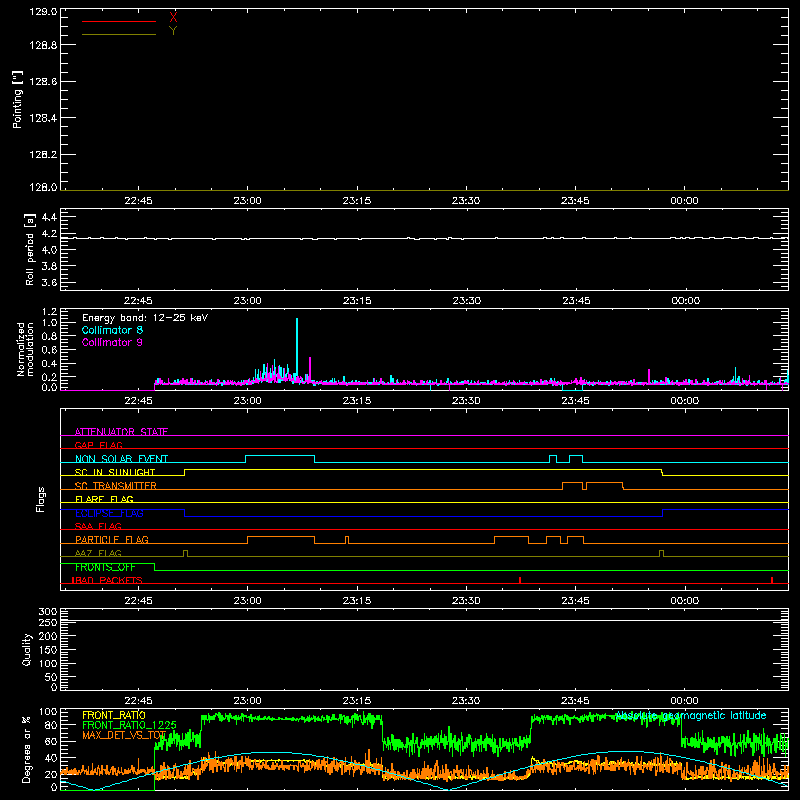Click the ATTENUATOR_STATE flag label
This screenshot has width=800, height=800.
[121, 432]
